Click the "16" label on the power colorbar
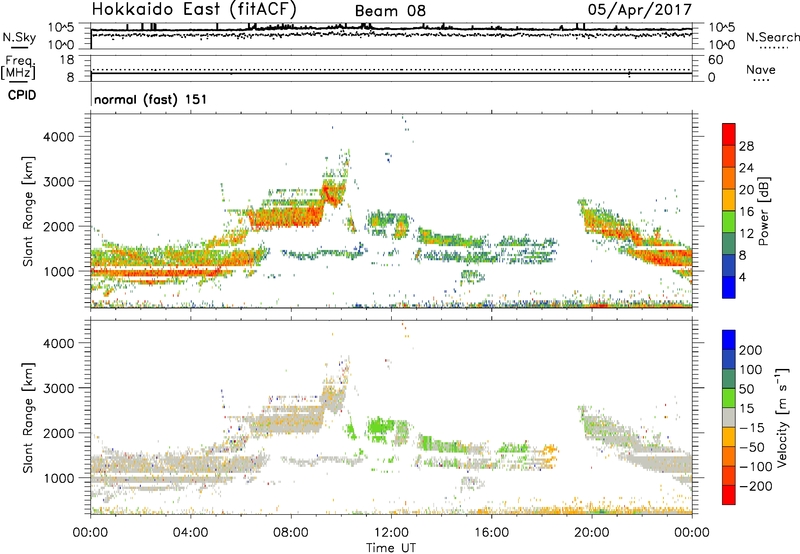 point(746,212)
